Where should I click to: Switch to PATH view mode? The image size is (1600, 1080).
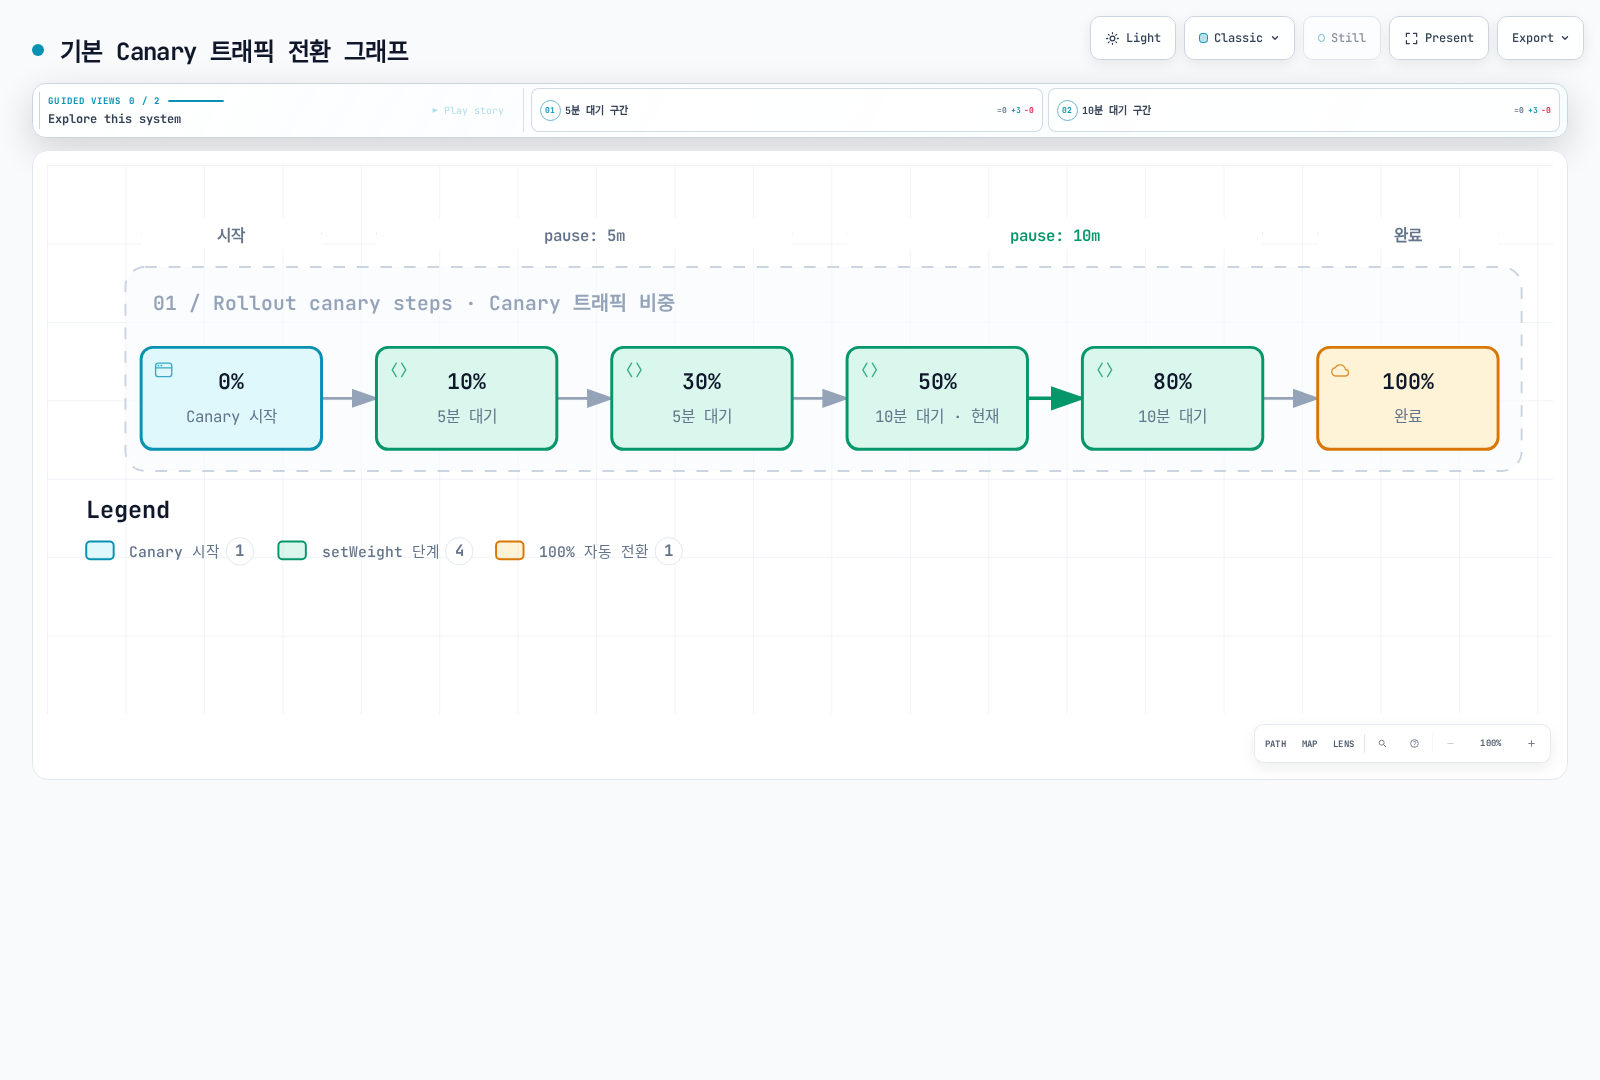(x=1275, y=744)
